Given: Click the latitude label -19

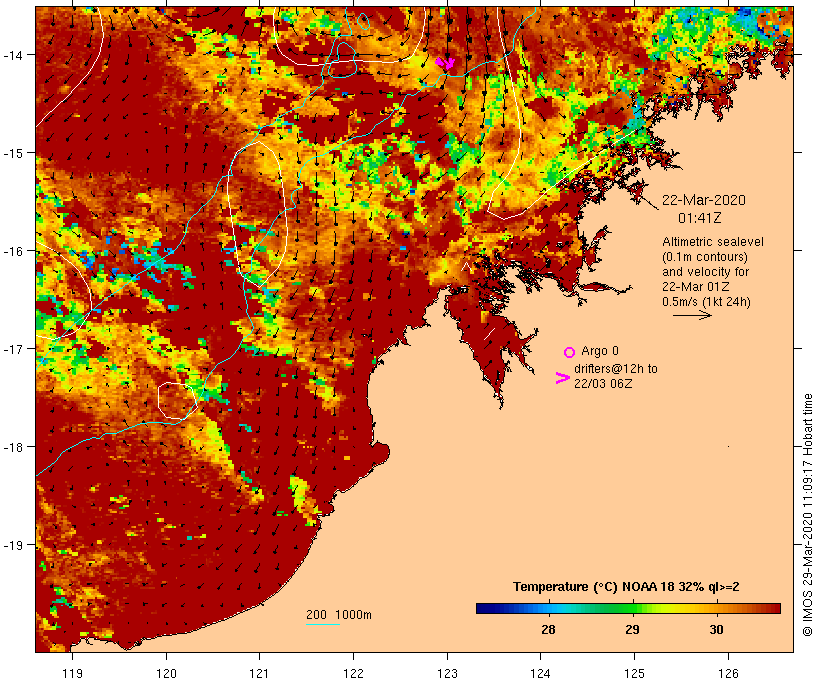Looking at the screenshot, I should 13,545.
